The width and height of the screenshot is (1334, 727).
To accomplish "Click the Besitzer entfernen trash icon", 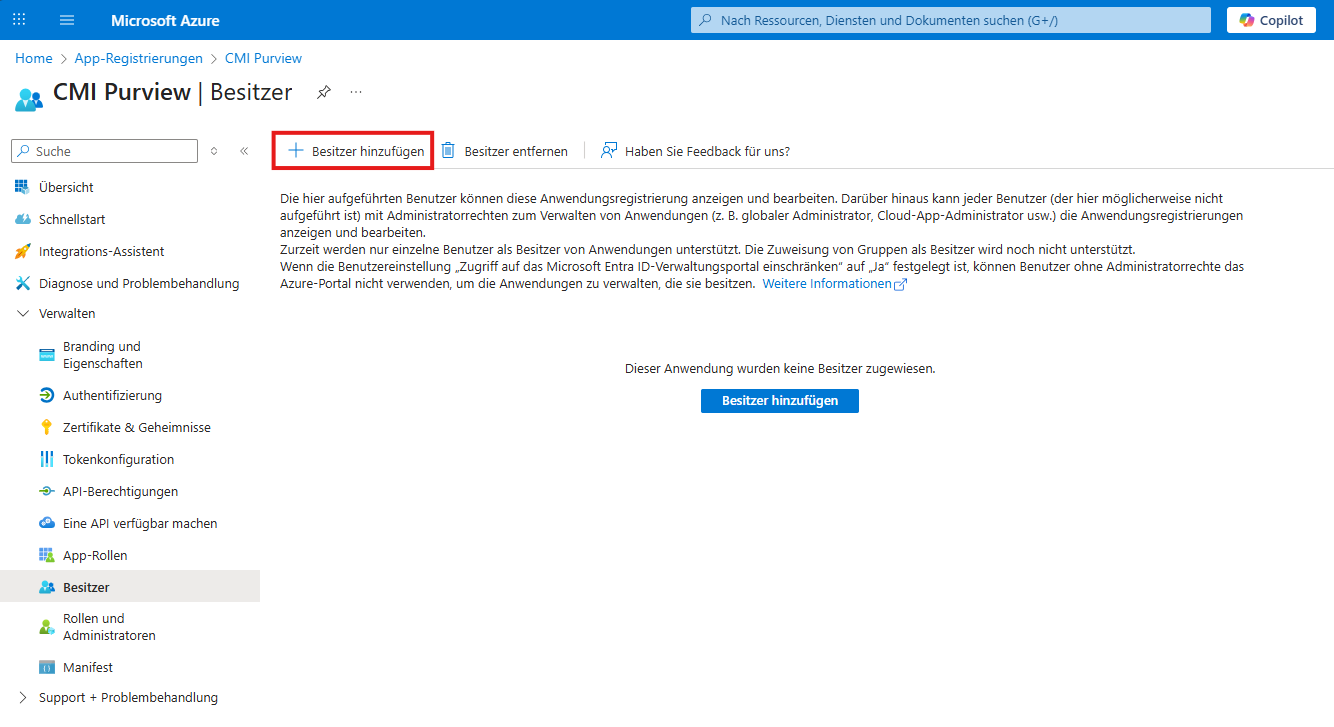I will (448, 151).
